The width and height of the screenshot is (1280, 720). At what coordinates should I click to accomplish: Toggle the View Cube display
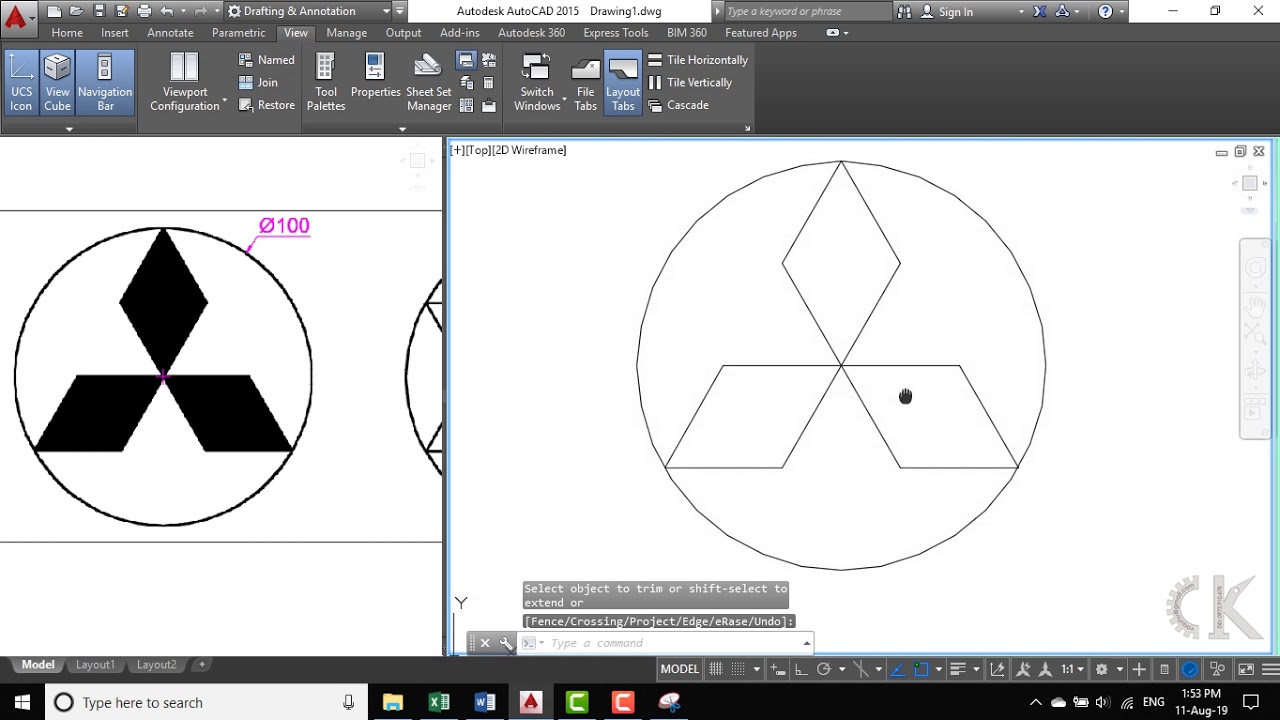57,83
